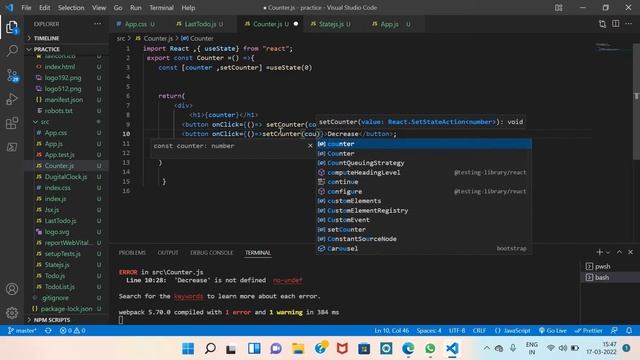640x360 pixels.
Task: Open DugitalClock.js in explorer
Action: pyautogui.click(x=66, y=177)
